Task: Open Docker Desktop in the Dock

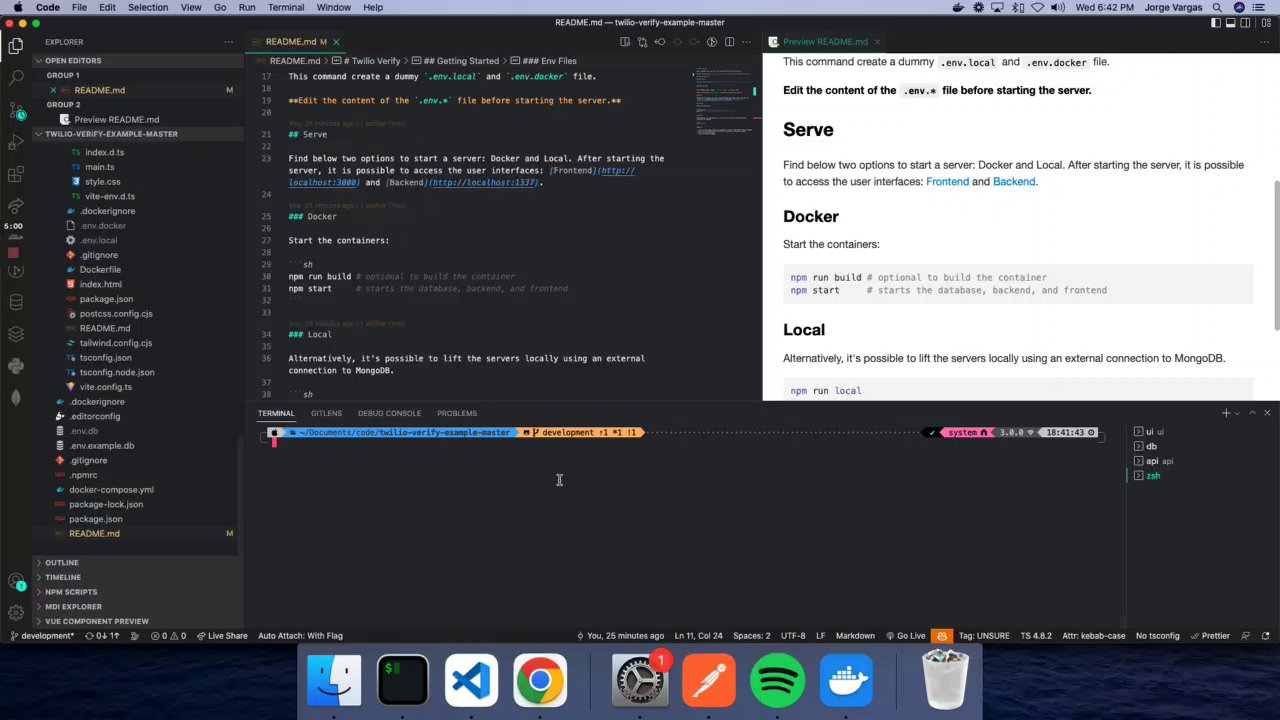Action: click(x=846, y=681)
